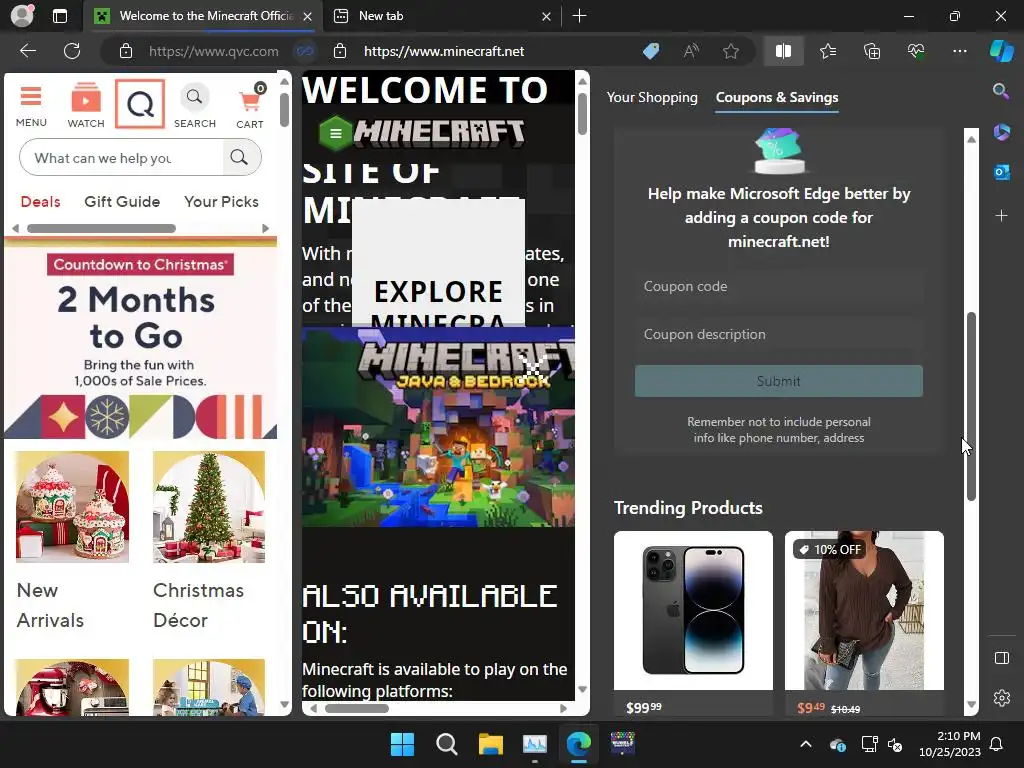This screenshot has width=1024, height=768.
Task: Open the brown sweater 10% OFF thumbnail
Action: [864, 611]
